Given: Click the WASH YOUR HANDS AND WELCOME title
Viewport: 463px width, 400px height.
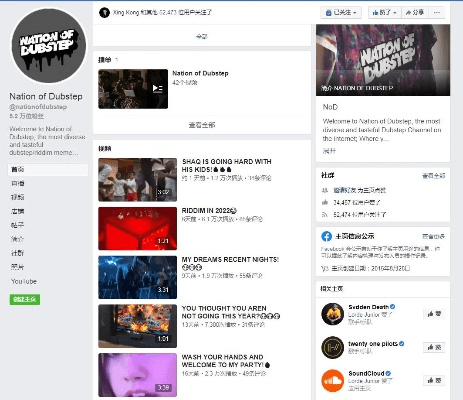Looking at the screenshot, I should pos(226,361).
